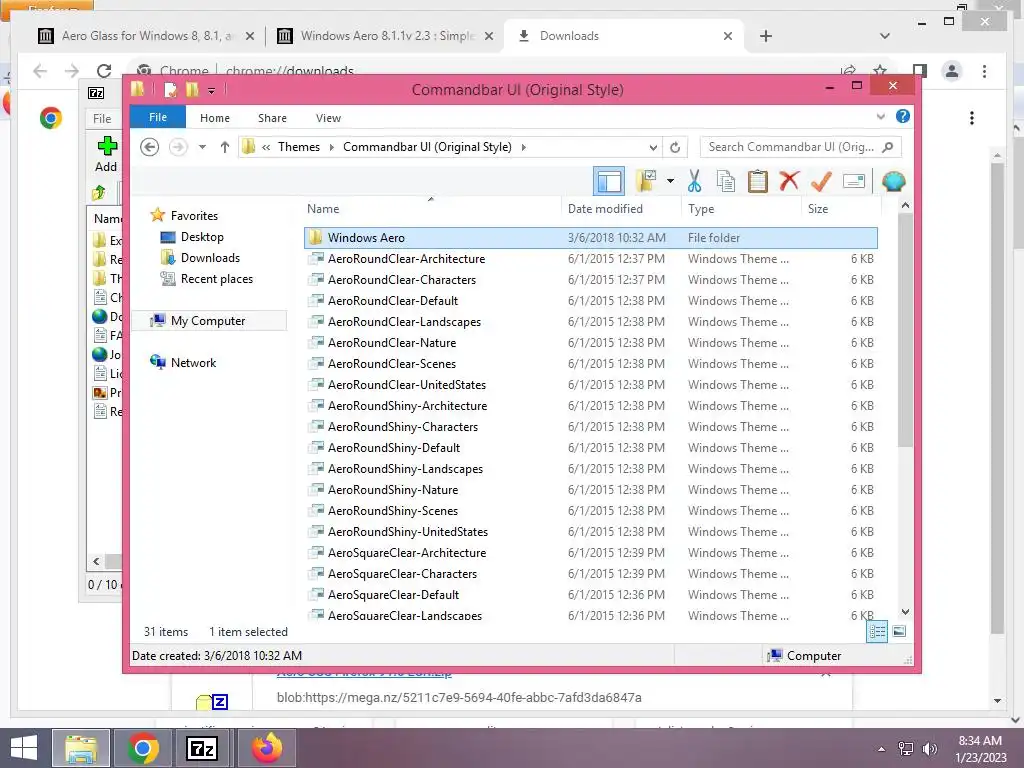Click the Explorer Forward arrow button

178,147
